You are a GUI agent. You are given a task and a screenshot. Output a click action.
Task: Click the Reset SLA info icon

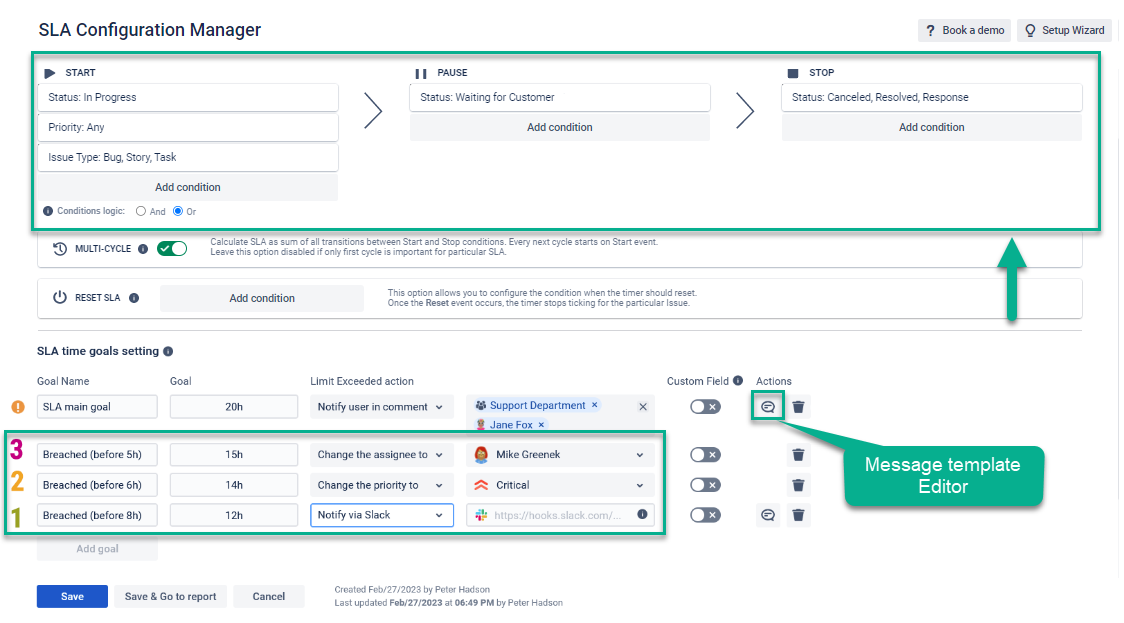coord(134,298)
